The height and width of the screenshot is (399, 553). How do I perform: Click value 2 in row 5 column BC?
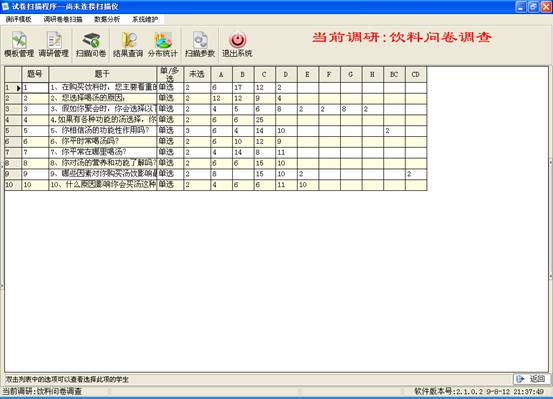394,131
